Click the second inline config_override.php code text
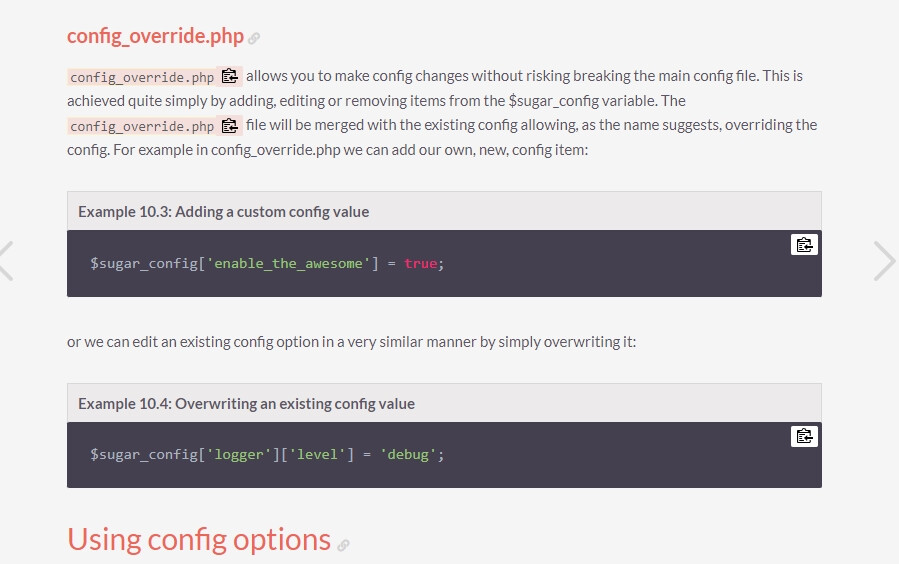This screenshot has height=564, width=899. coord(142,126)
